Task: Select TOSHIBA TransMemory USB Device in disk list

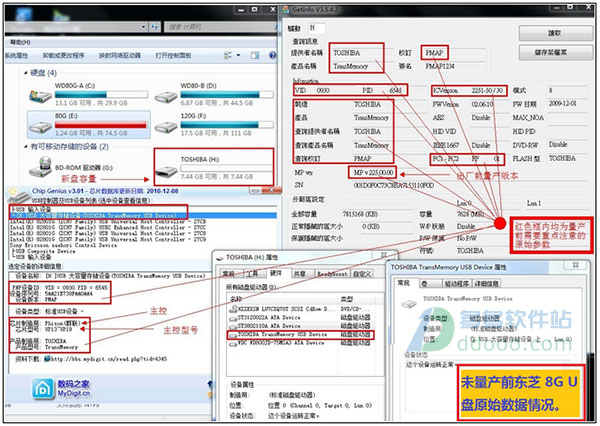Action: coord(300,335)
